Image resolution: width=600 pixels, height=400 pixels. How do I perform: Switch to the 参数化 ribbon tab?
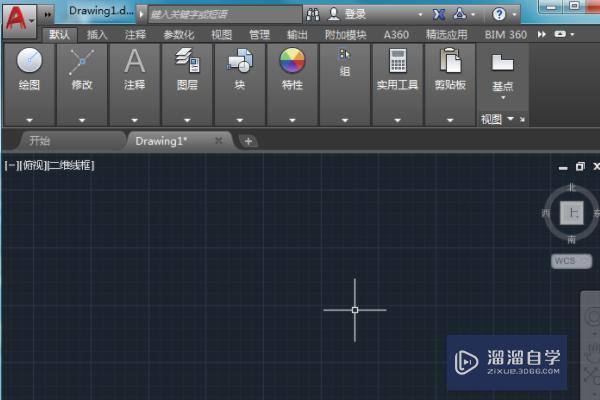(x=178, y=35)
